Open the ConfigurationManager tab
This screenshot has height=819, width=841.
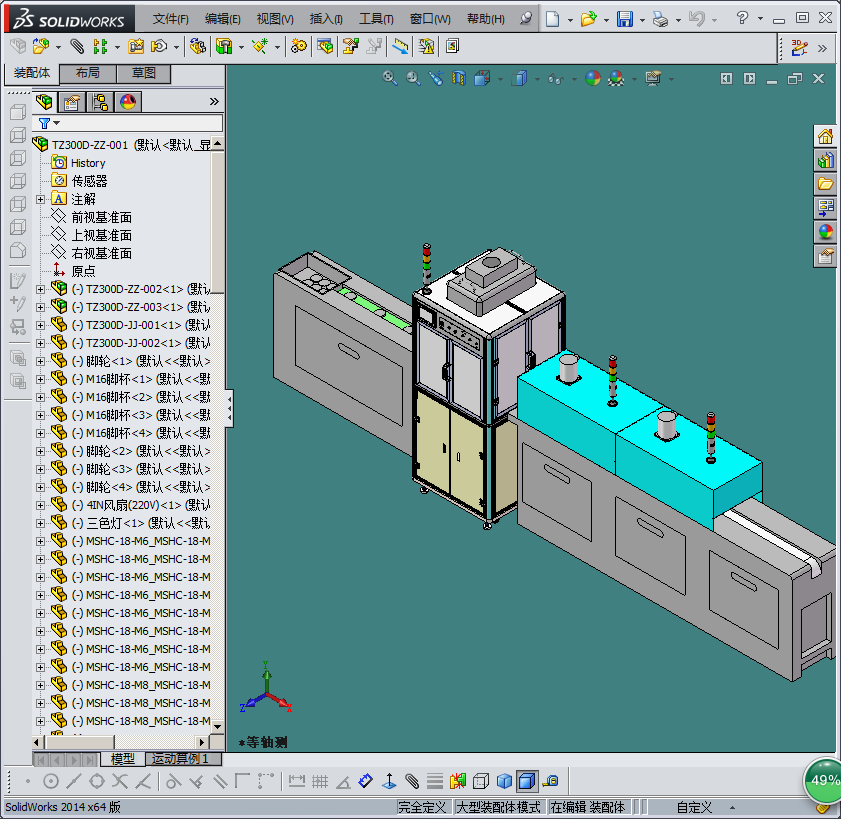tap(100, 102)
